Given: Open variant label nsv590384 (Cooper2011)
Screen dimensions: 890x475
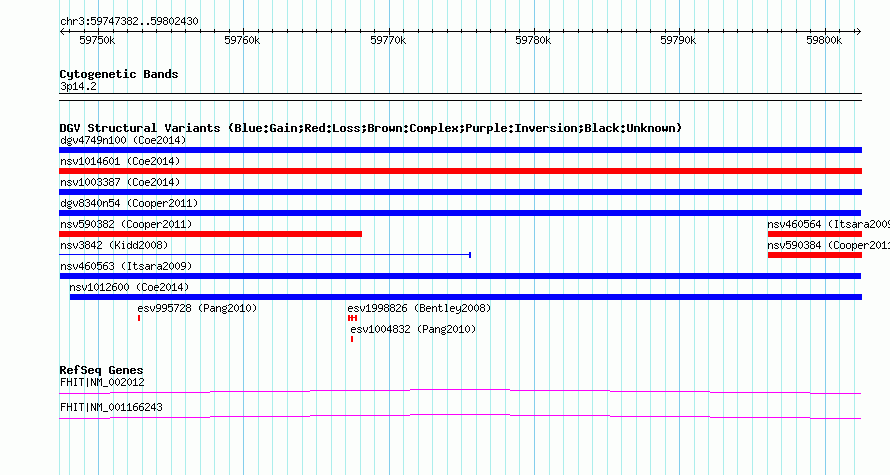Looking at the screenshot, I should (x=829, y=245).
